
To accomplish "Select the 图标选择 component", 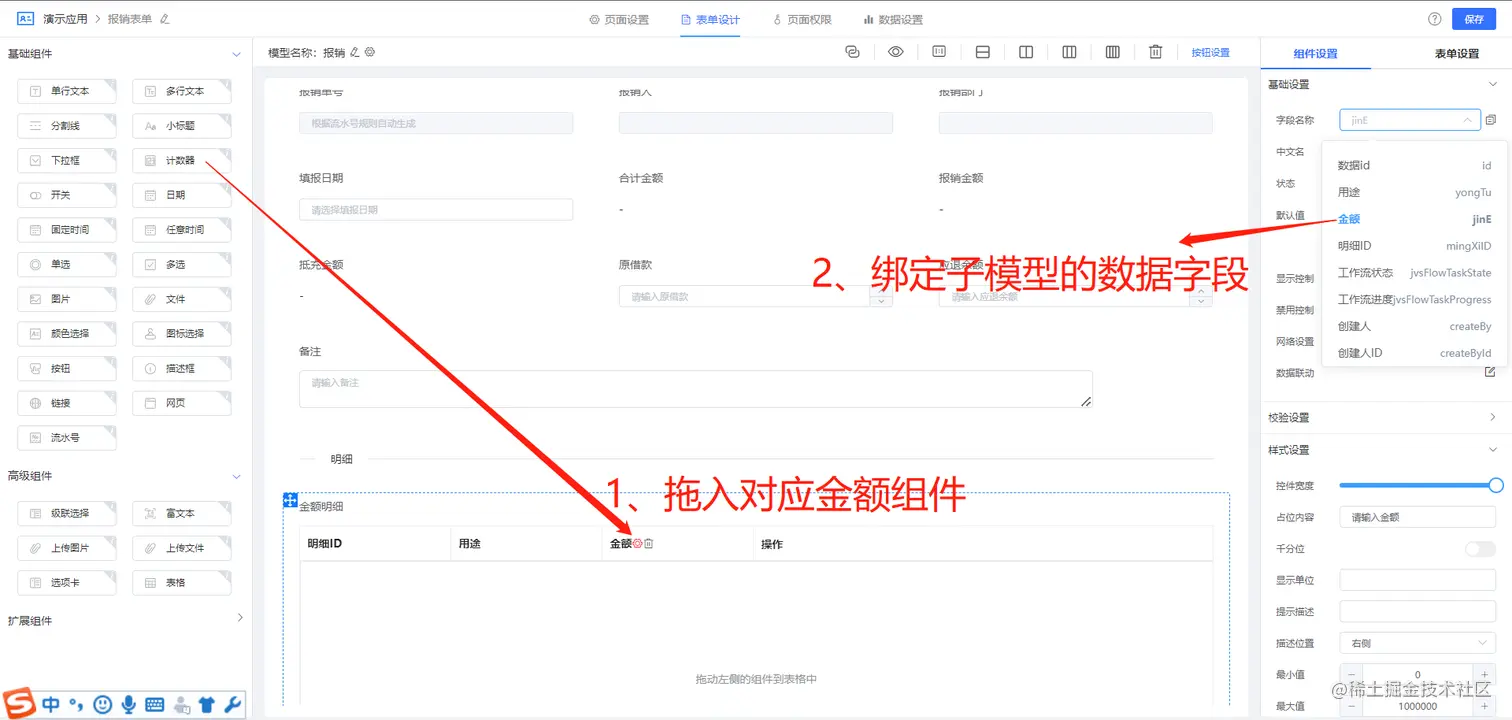I will [181, 334].
